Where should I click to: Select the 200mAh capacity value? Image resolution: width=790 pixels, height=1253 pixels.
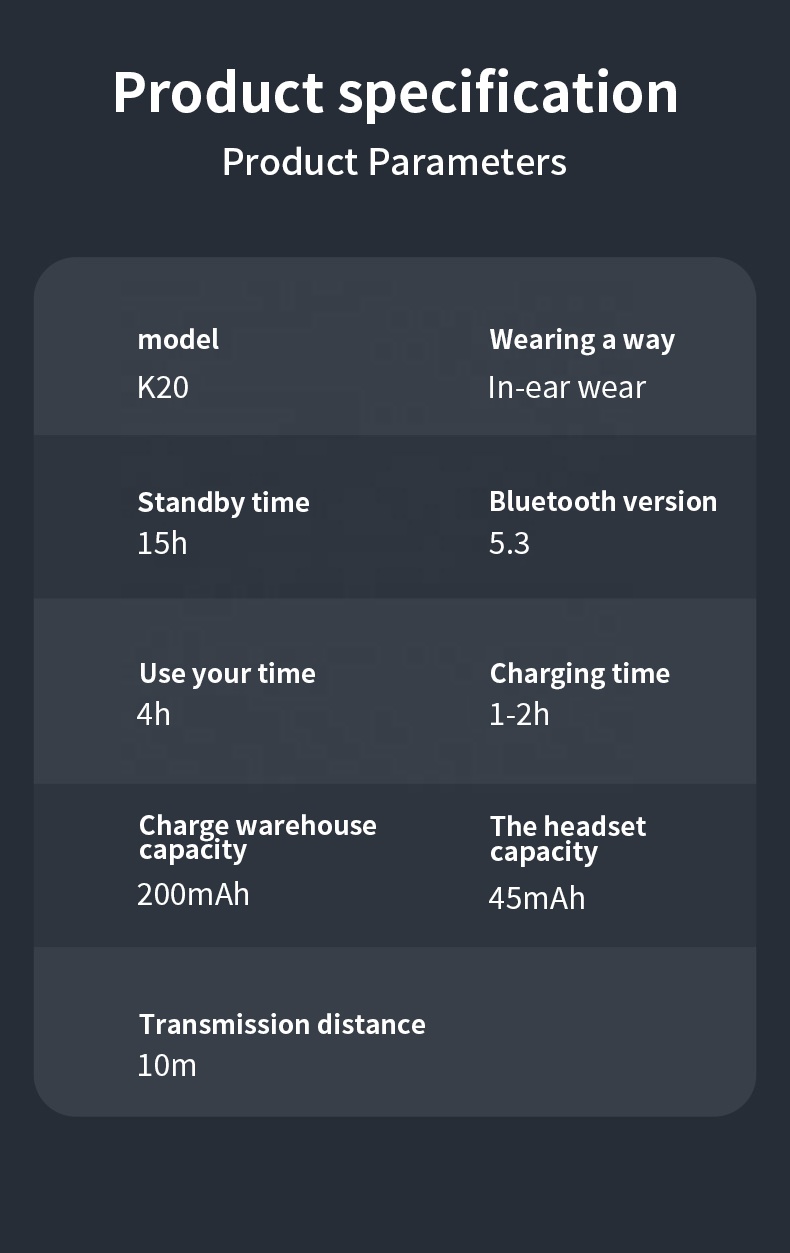[193, 894]
